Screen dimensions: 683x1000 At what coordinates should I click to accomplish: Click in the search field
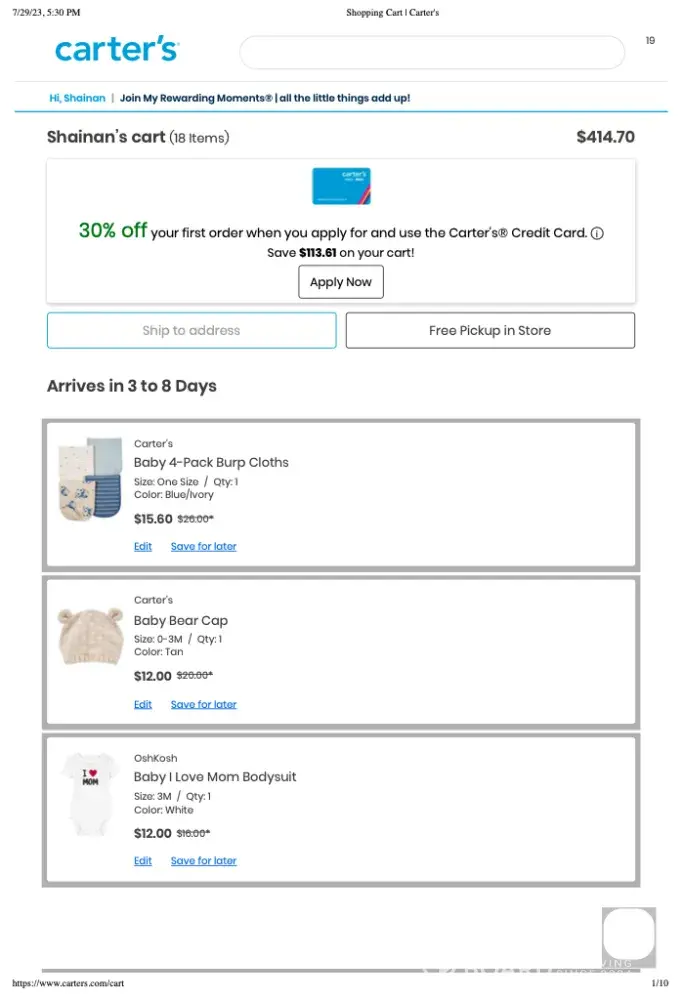432,53
